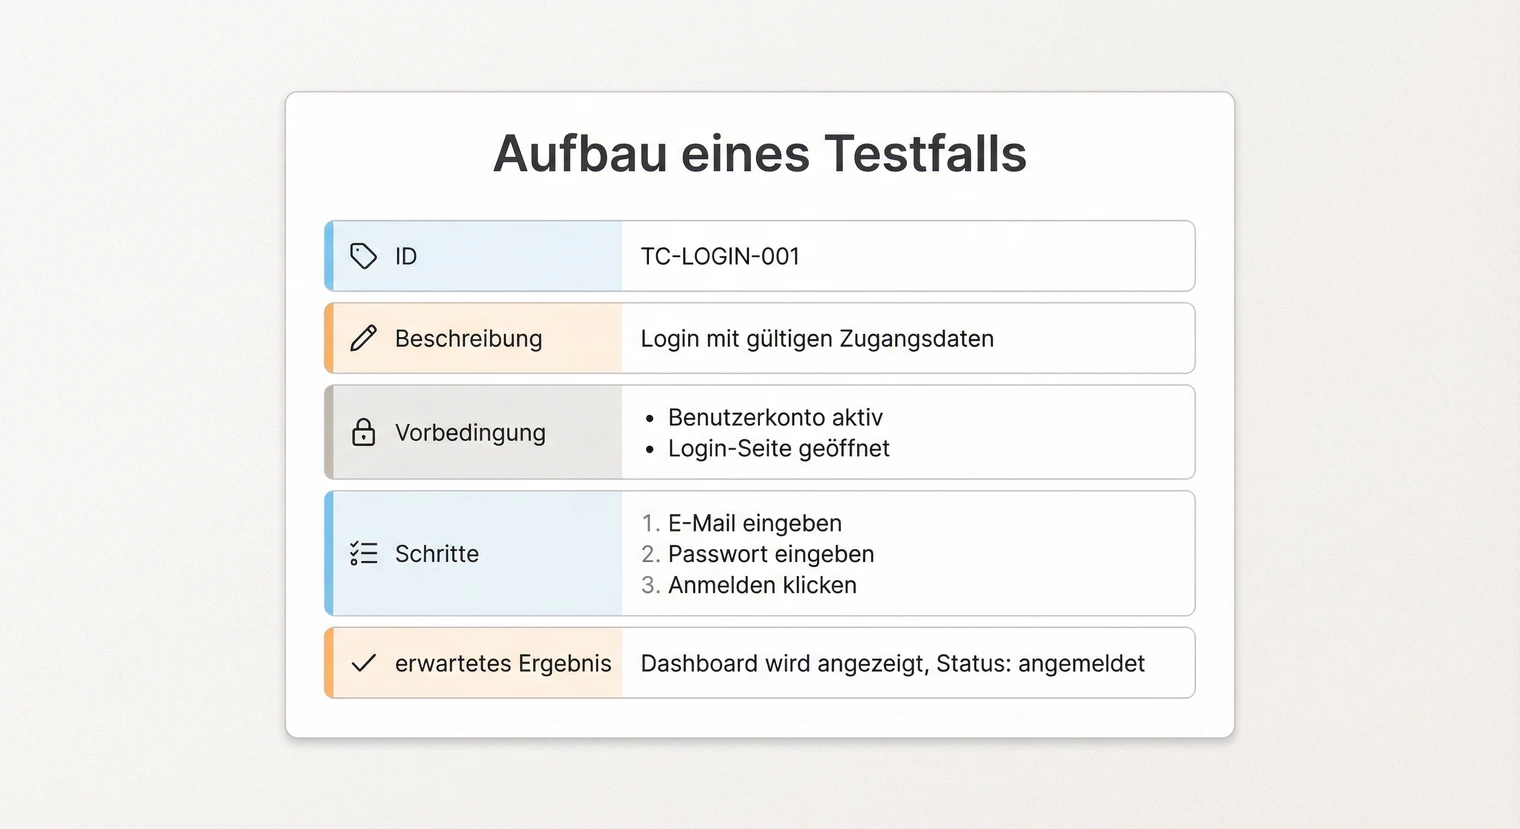The width and height of the screenshot is (1520, 829).
Task: Click the text 'Dashboard wird angezeigt, Status: angemeldet'
Action: (x=893, y=662)
